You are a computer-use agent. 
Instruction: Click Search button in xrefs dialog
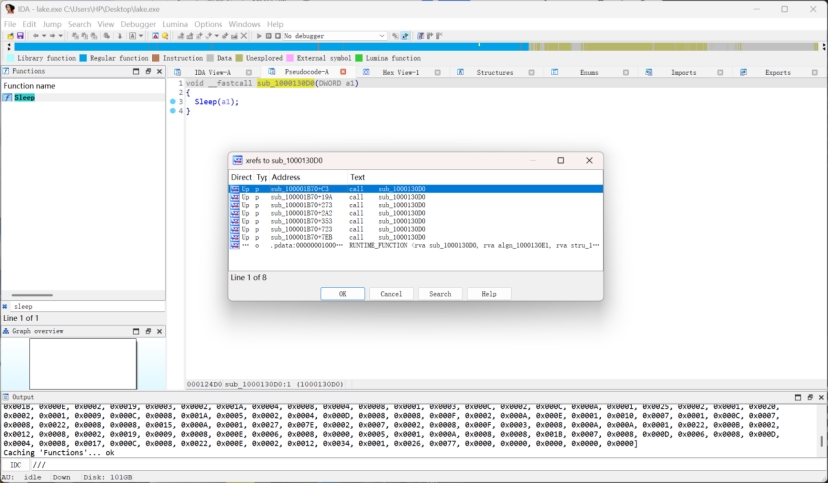pos(440,294)
